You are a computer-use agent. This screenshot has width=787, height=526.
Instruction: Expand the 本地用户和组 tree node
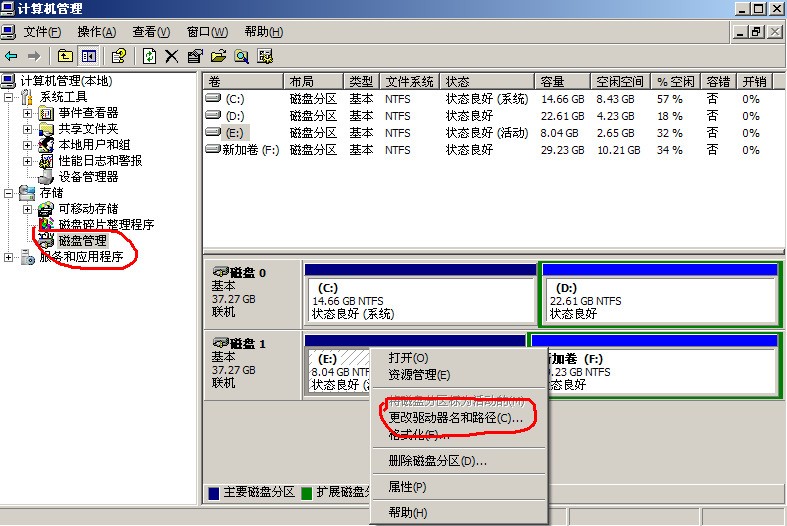click(x=28, y=145)
